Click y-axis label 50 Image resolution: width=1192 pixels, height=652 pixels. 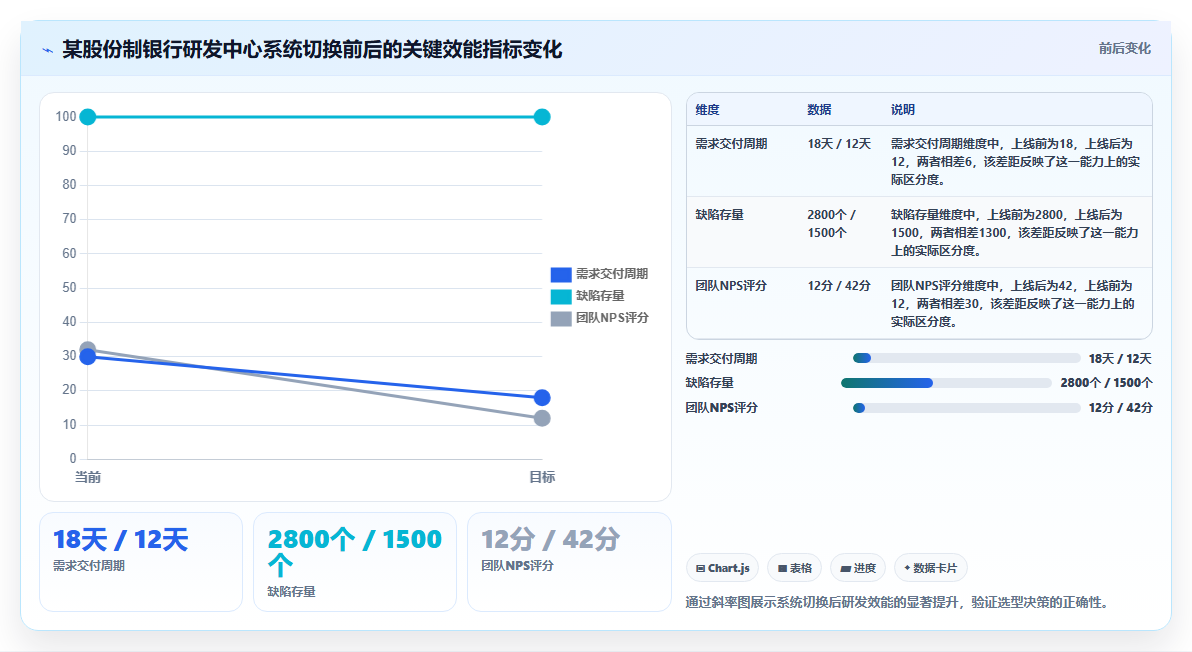coord(69,288)
